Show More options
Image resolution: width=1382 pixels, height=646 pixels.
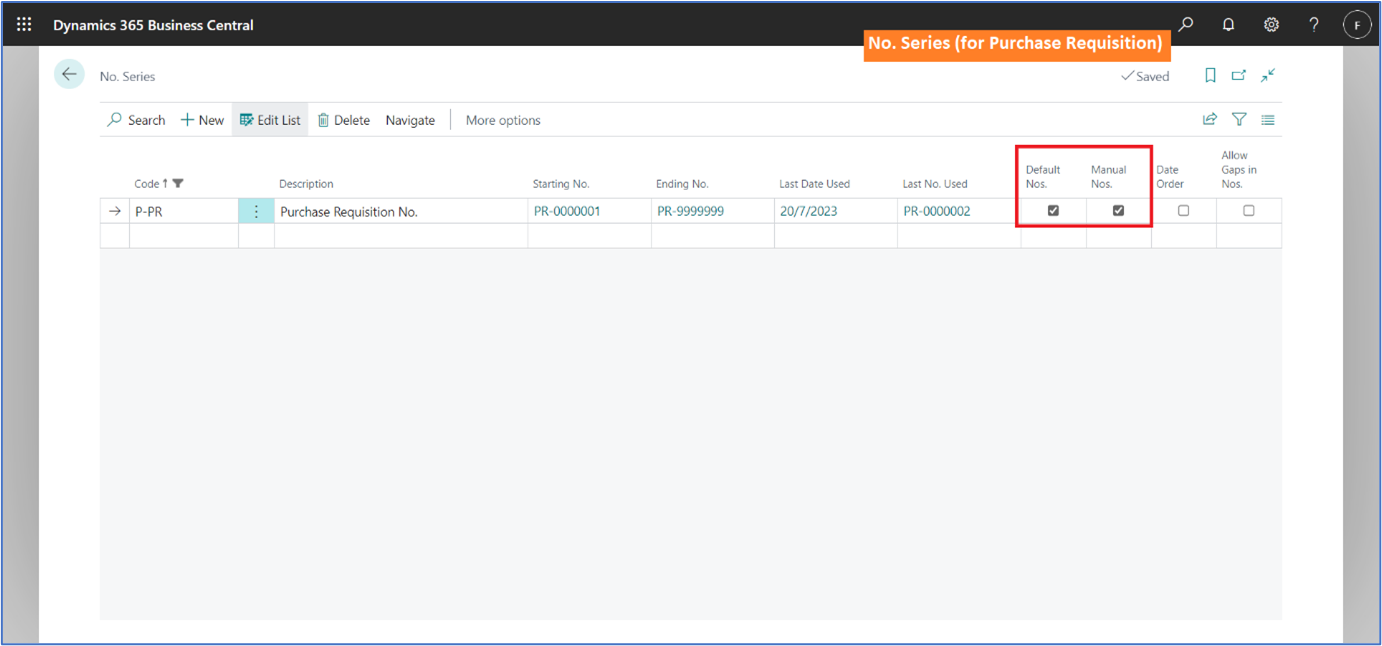(503, 120)
